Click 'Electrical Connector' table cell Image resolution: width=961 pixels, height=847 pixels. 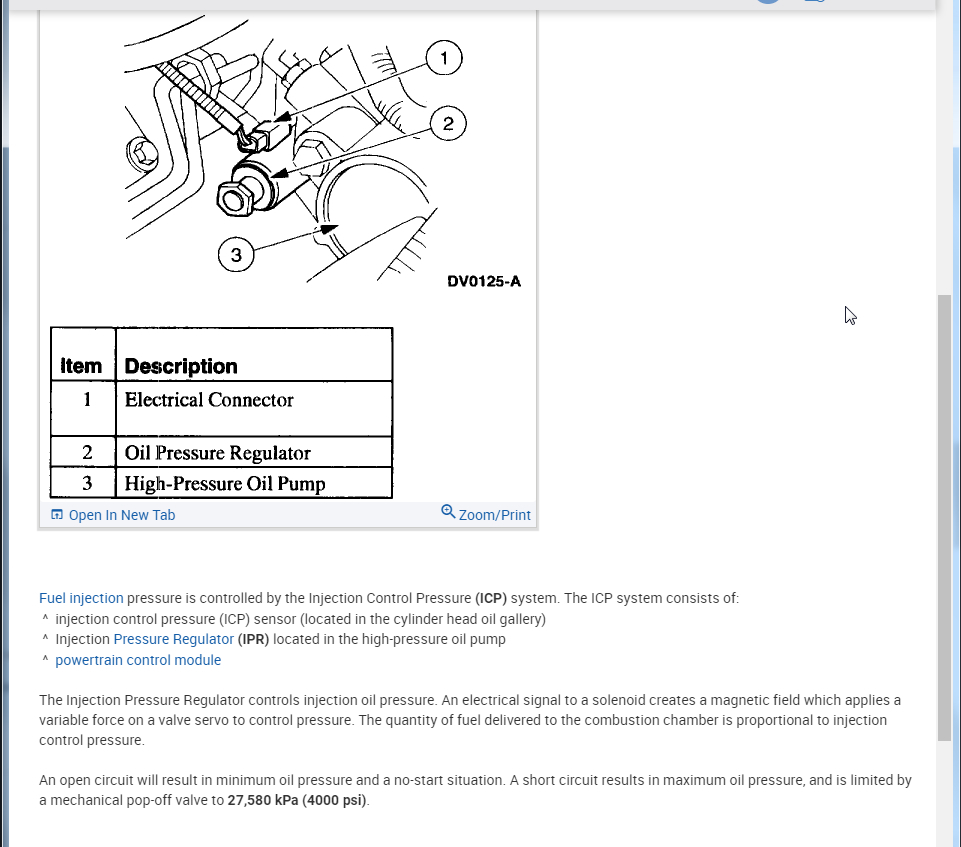pos(254,408)
